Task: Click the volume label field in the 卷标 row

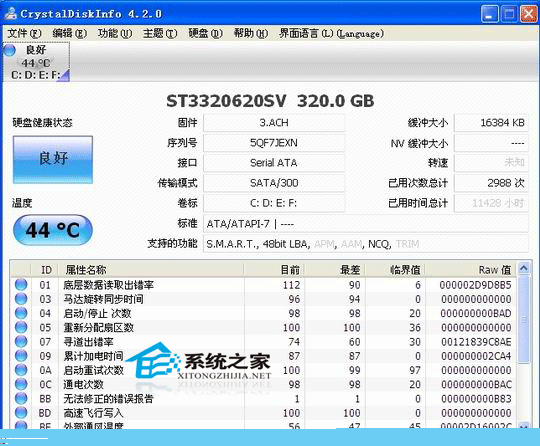Action: (274, 203)
